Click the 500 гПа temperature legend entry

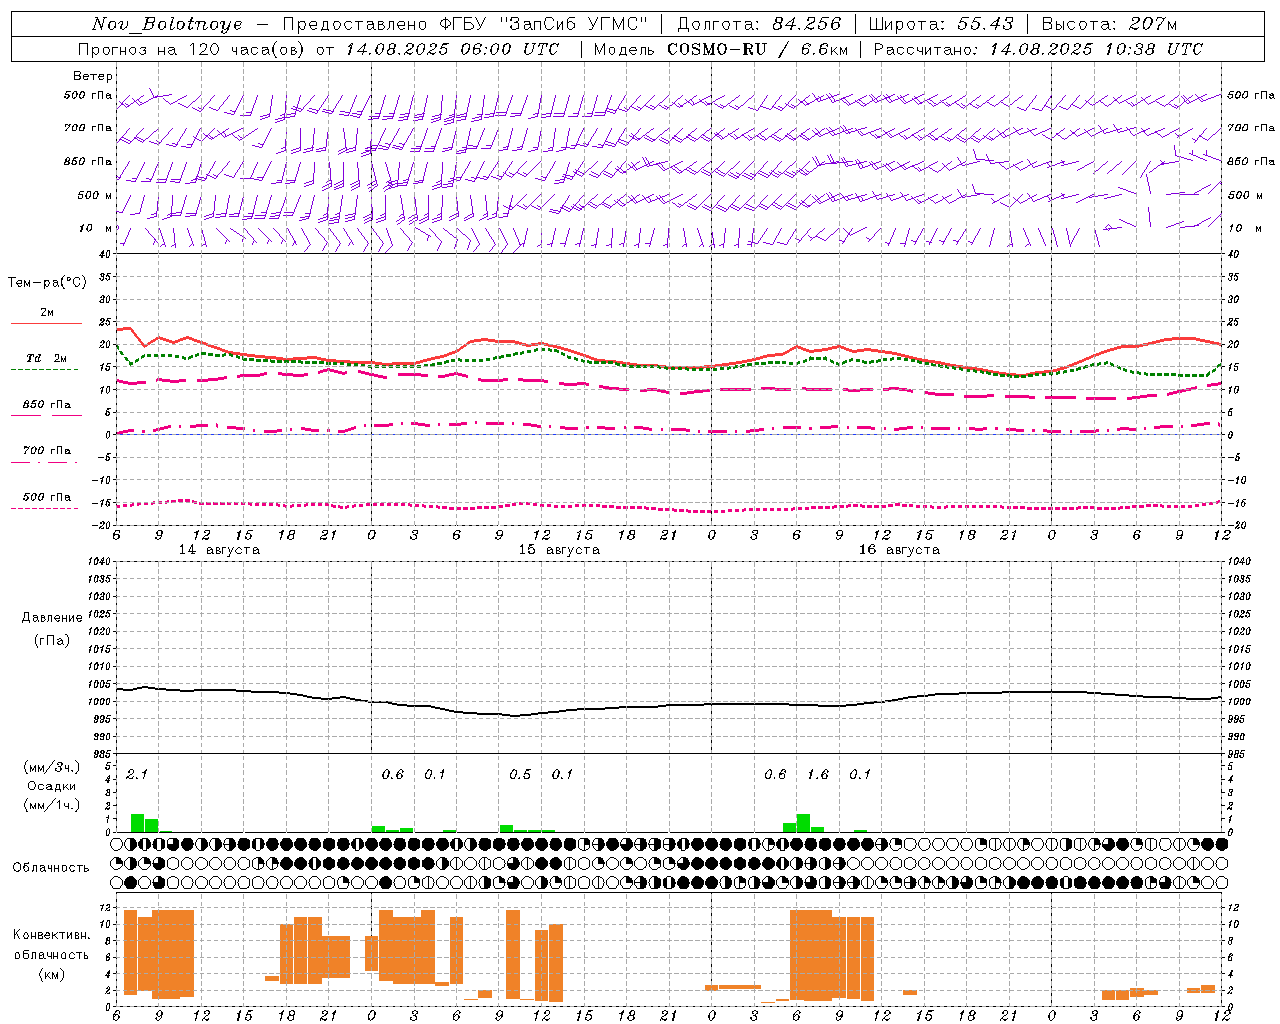46,497
